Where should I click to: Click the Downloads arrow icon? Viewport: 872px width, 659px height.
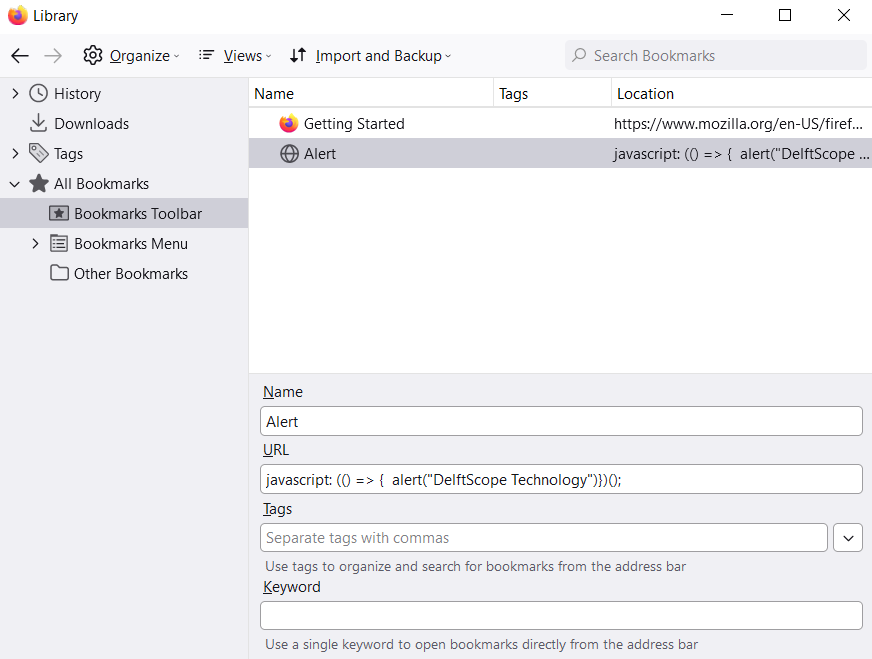(39, 124)
